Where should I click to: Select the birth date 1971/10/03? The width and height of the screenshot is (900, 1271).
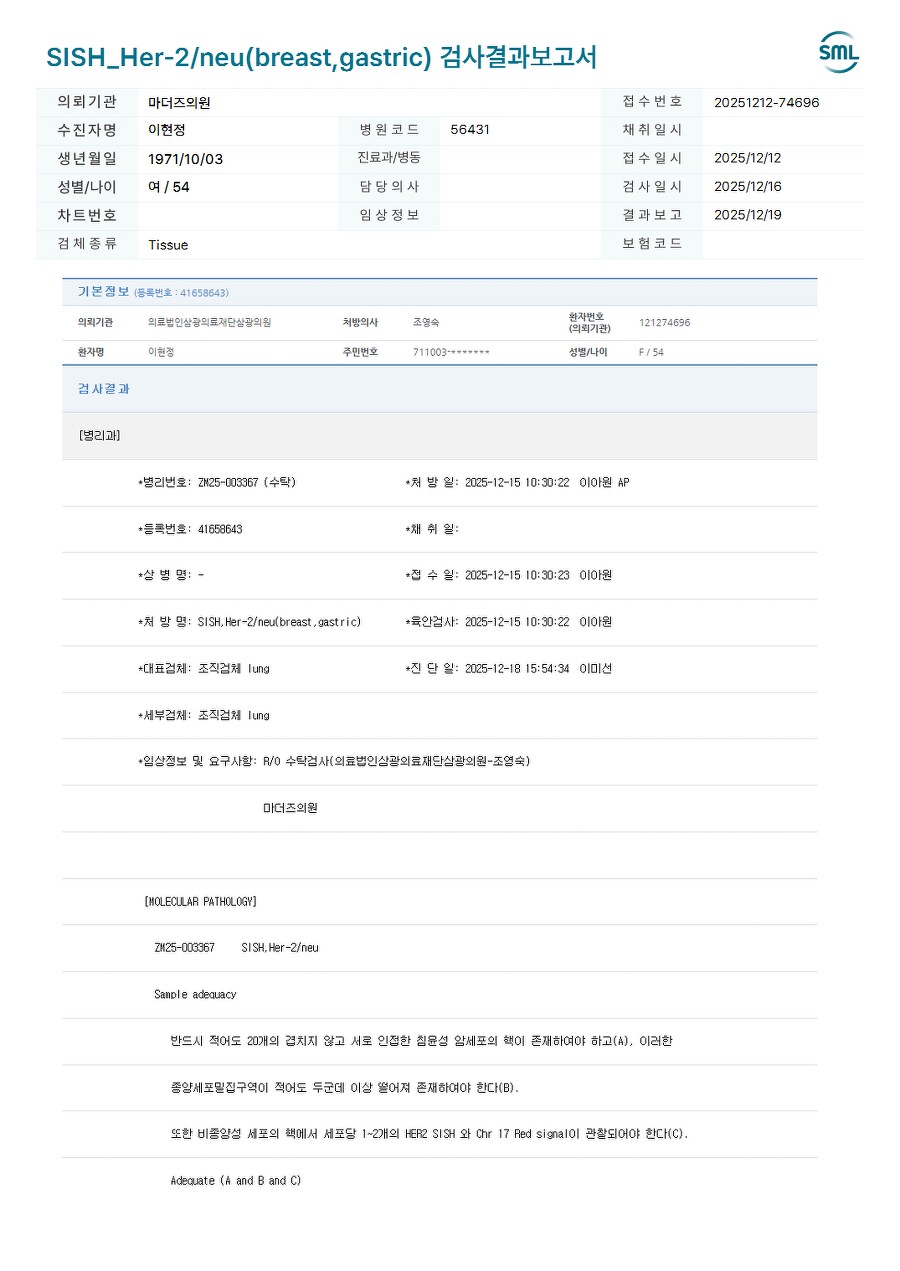coord(186,158)
